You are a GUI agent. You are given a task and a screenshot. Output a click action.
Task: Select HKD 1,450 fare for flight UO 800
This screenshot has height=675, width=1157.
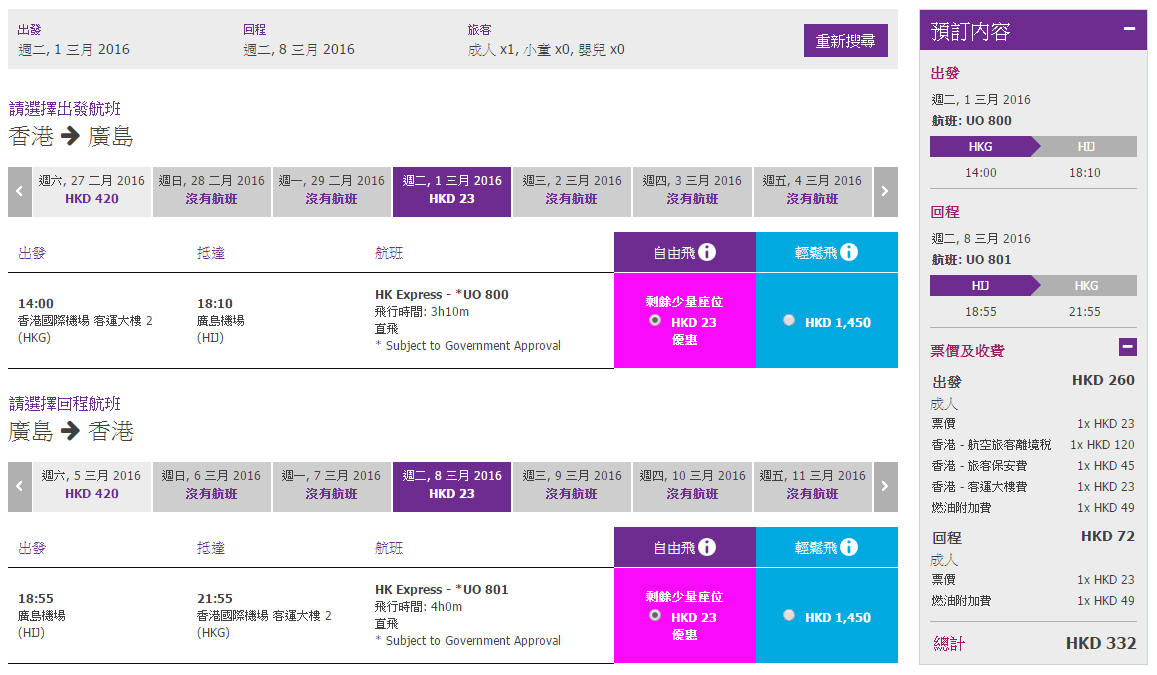pyautogui.click(x=790, y=321)
